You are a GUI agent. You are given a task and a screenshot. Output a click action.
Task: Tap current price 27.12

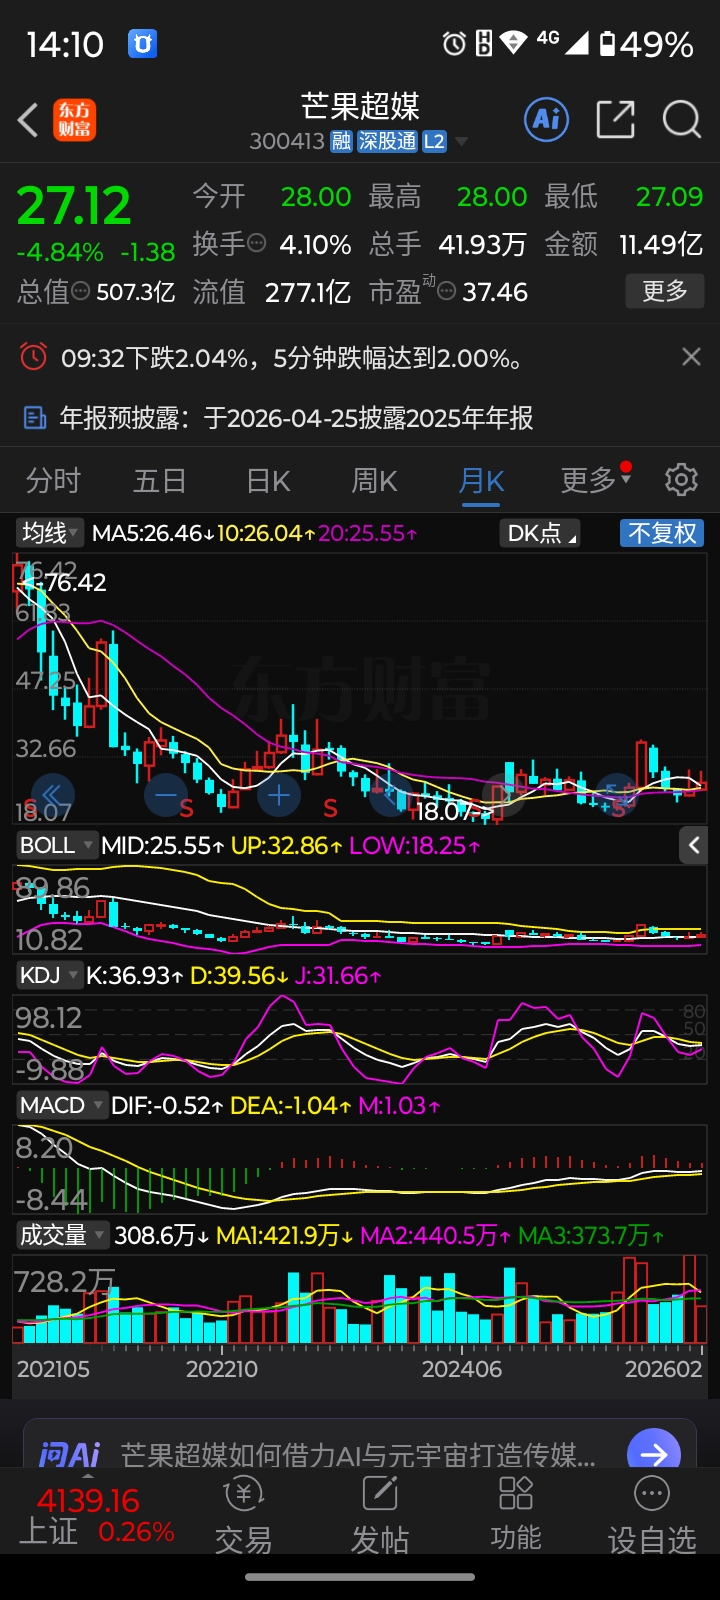74,206
